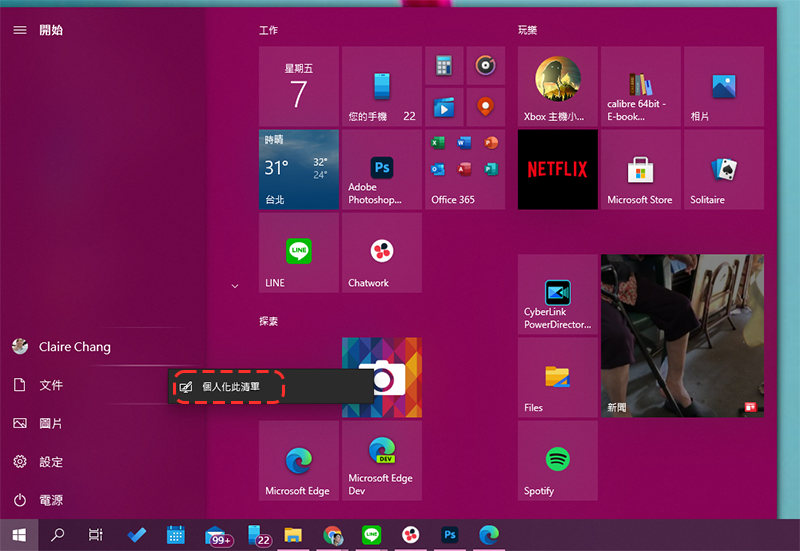Image resolution: width=800 pixels, height=551 pixels.
Task: Open the Microsoft Store tile
Action: [640, 169]
